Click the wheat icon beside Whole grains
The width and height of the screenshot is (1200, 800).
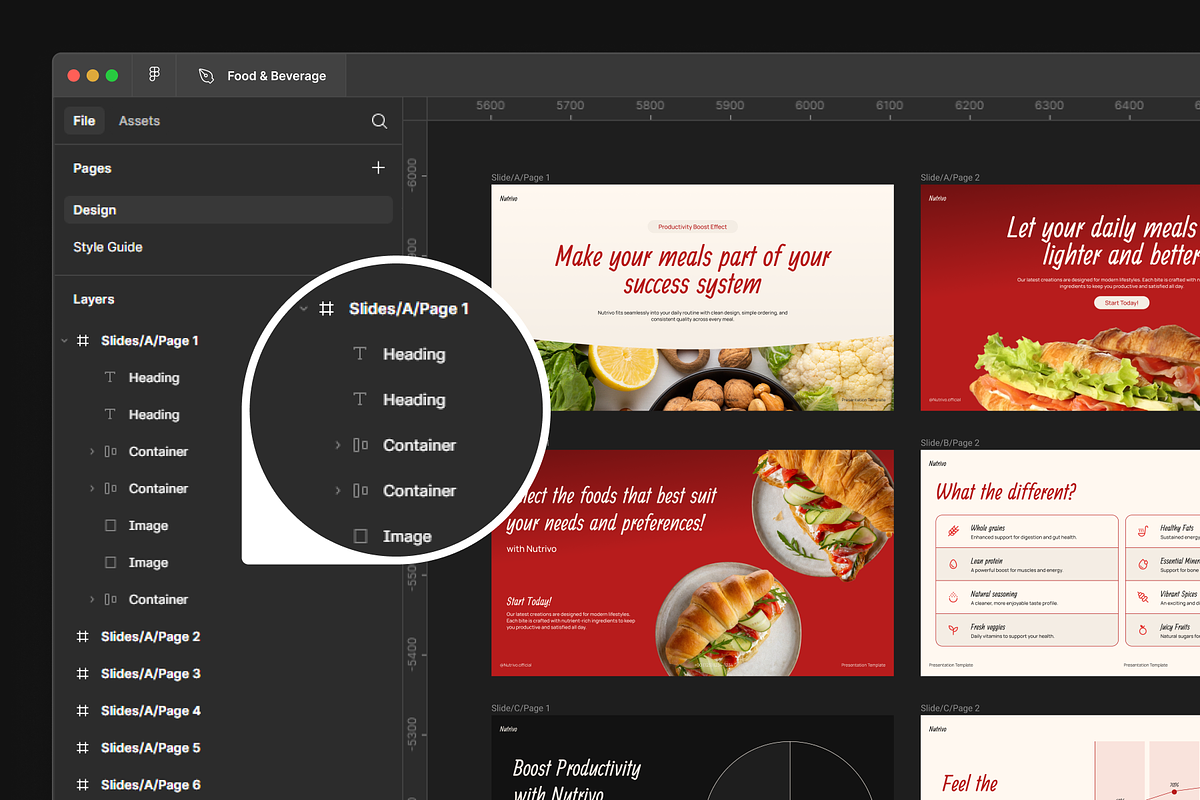[x=952, y=531]
